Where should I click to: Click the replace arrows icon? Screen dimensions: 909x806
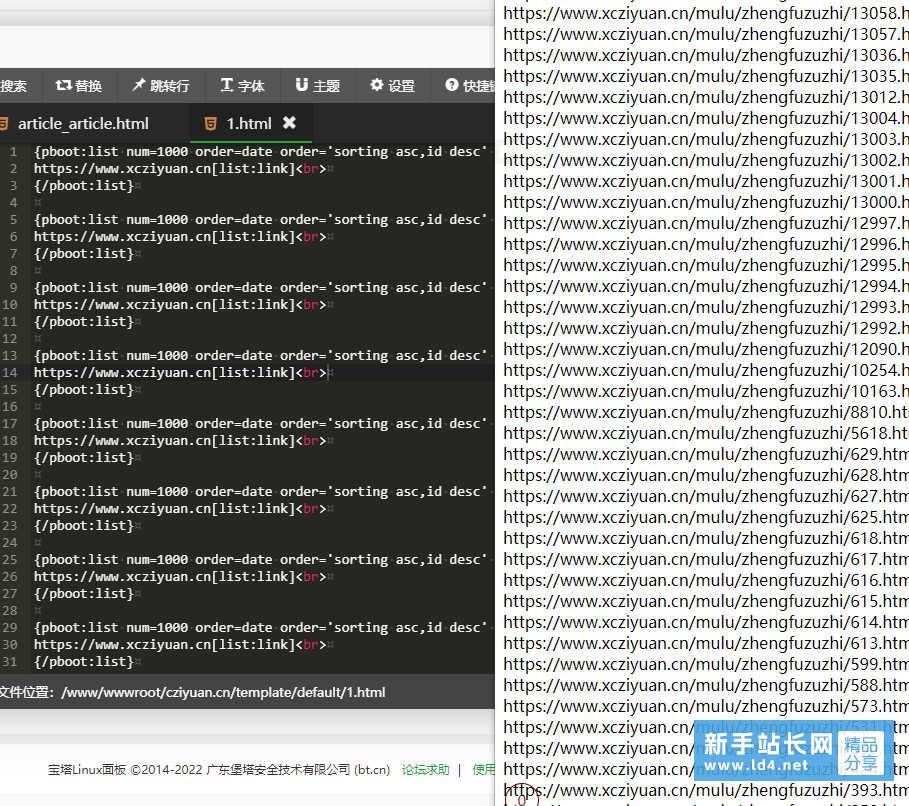63,85
